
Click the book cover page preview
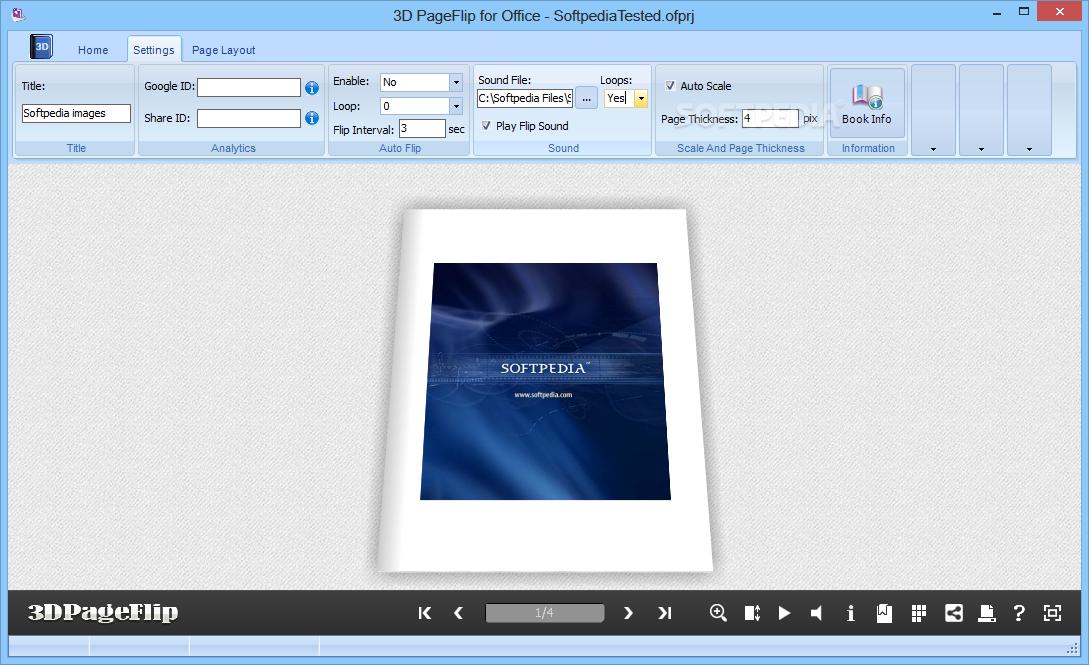545,390
